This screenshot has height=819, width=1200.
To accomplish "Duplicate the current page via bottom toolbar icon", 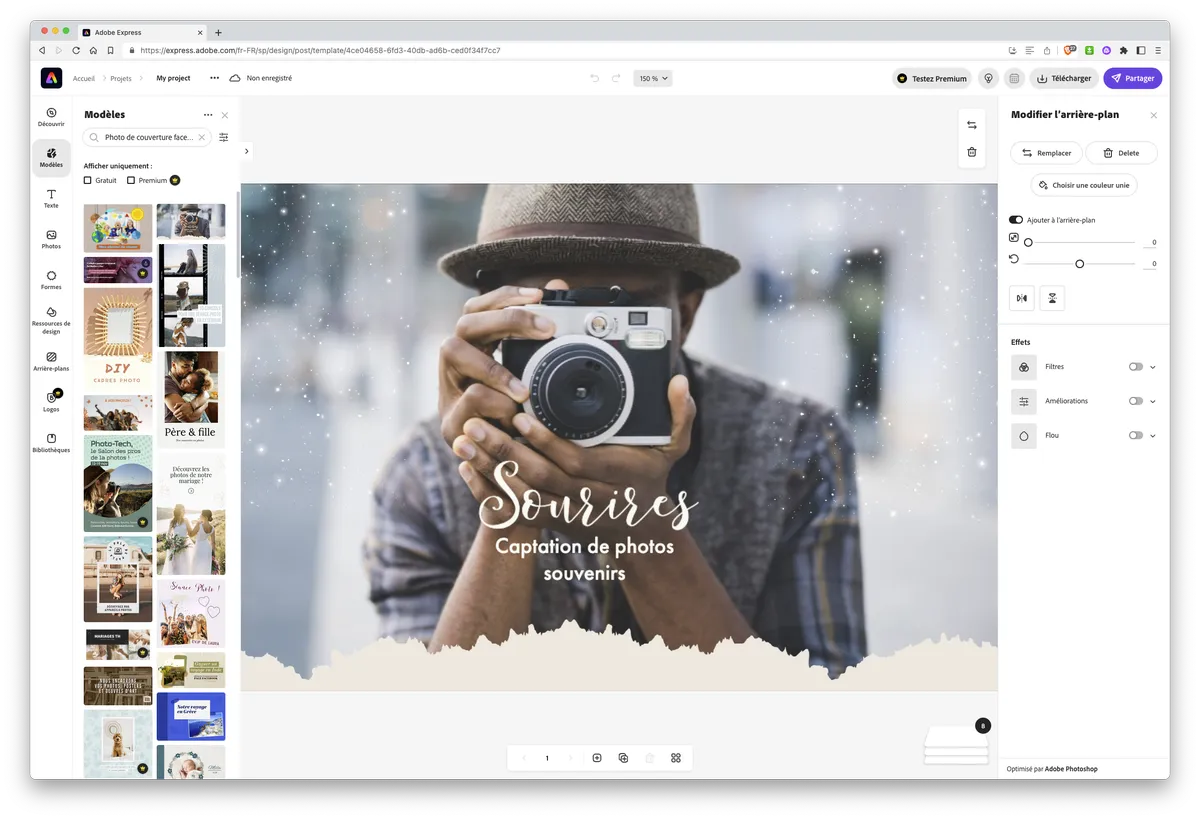I will pyautogui.click(x=623, y=758).
